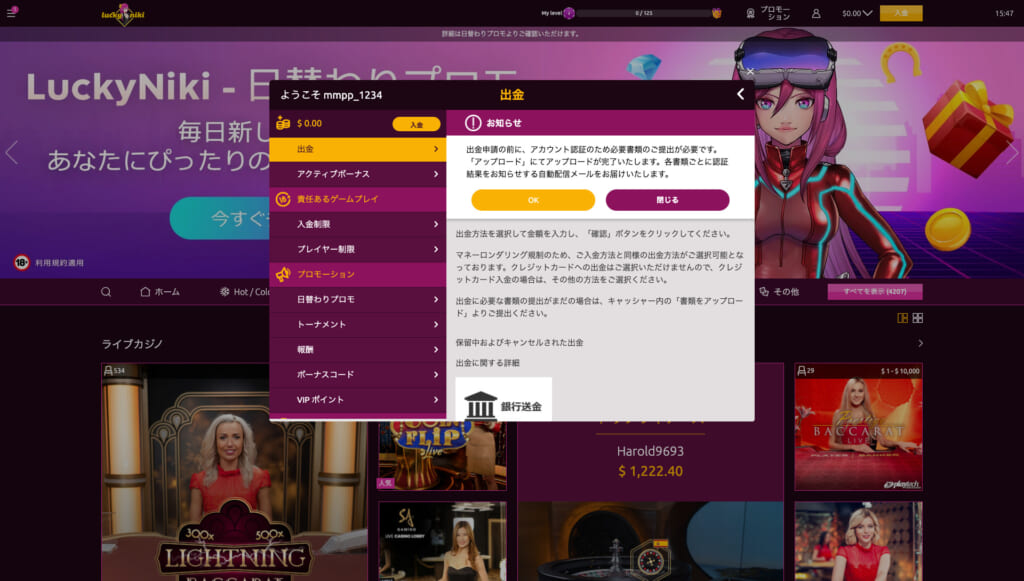This screenshot has width=1024, height=581.
Task: Expand the 出金 menu chevron
Action: [436, 149]
